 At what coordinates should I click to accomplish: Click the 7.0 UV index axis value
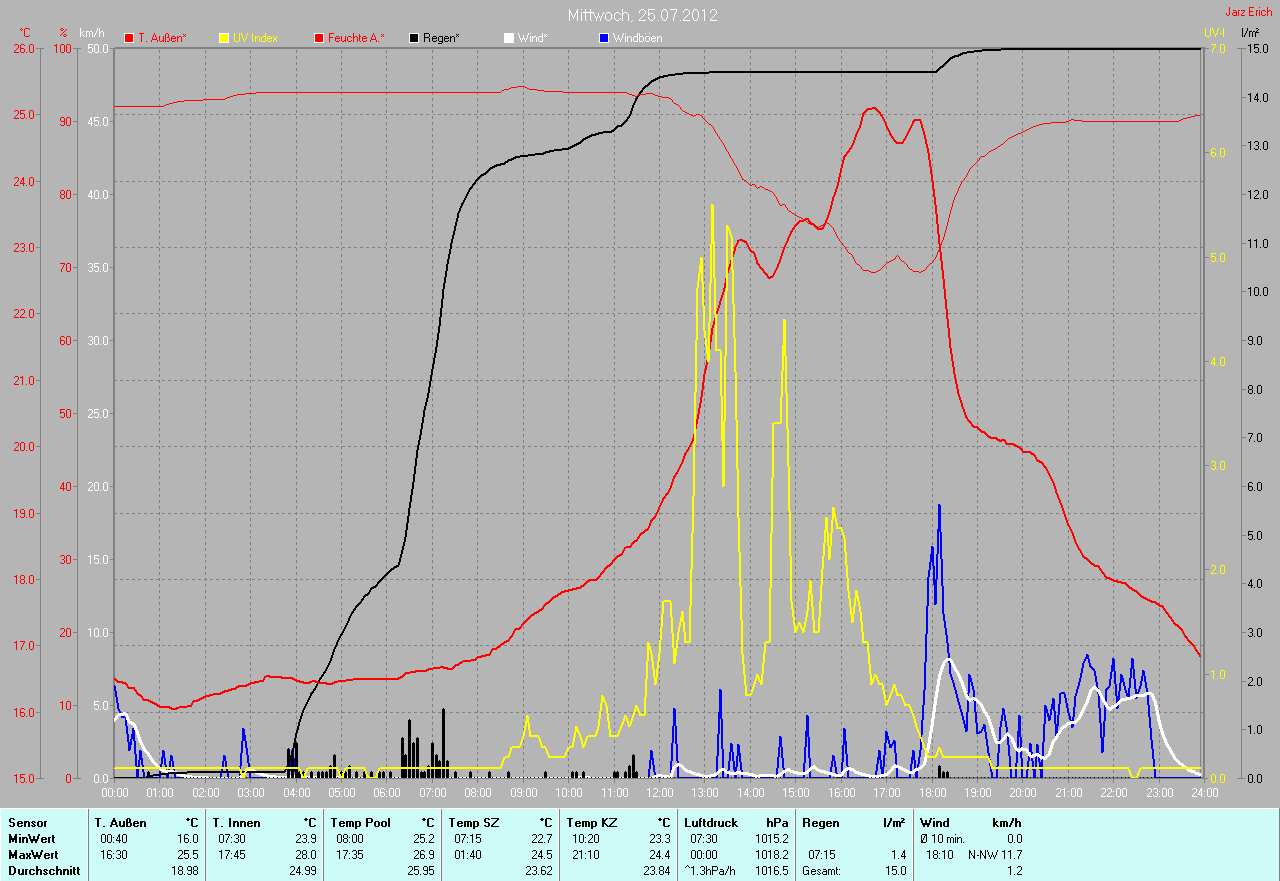1217,49
